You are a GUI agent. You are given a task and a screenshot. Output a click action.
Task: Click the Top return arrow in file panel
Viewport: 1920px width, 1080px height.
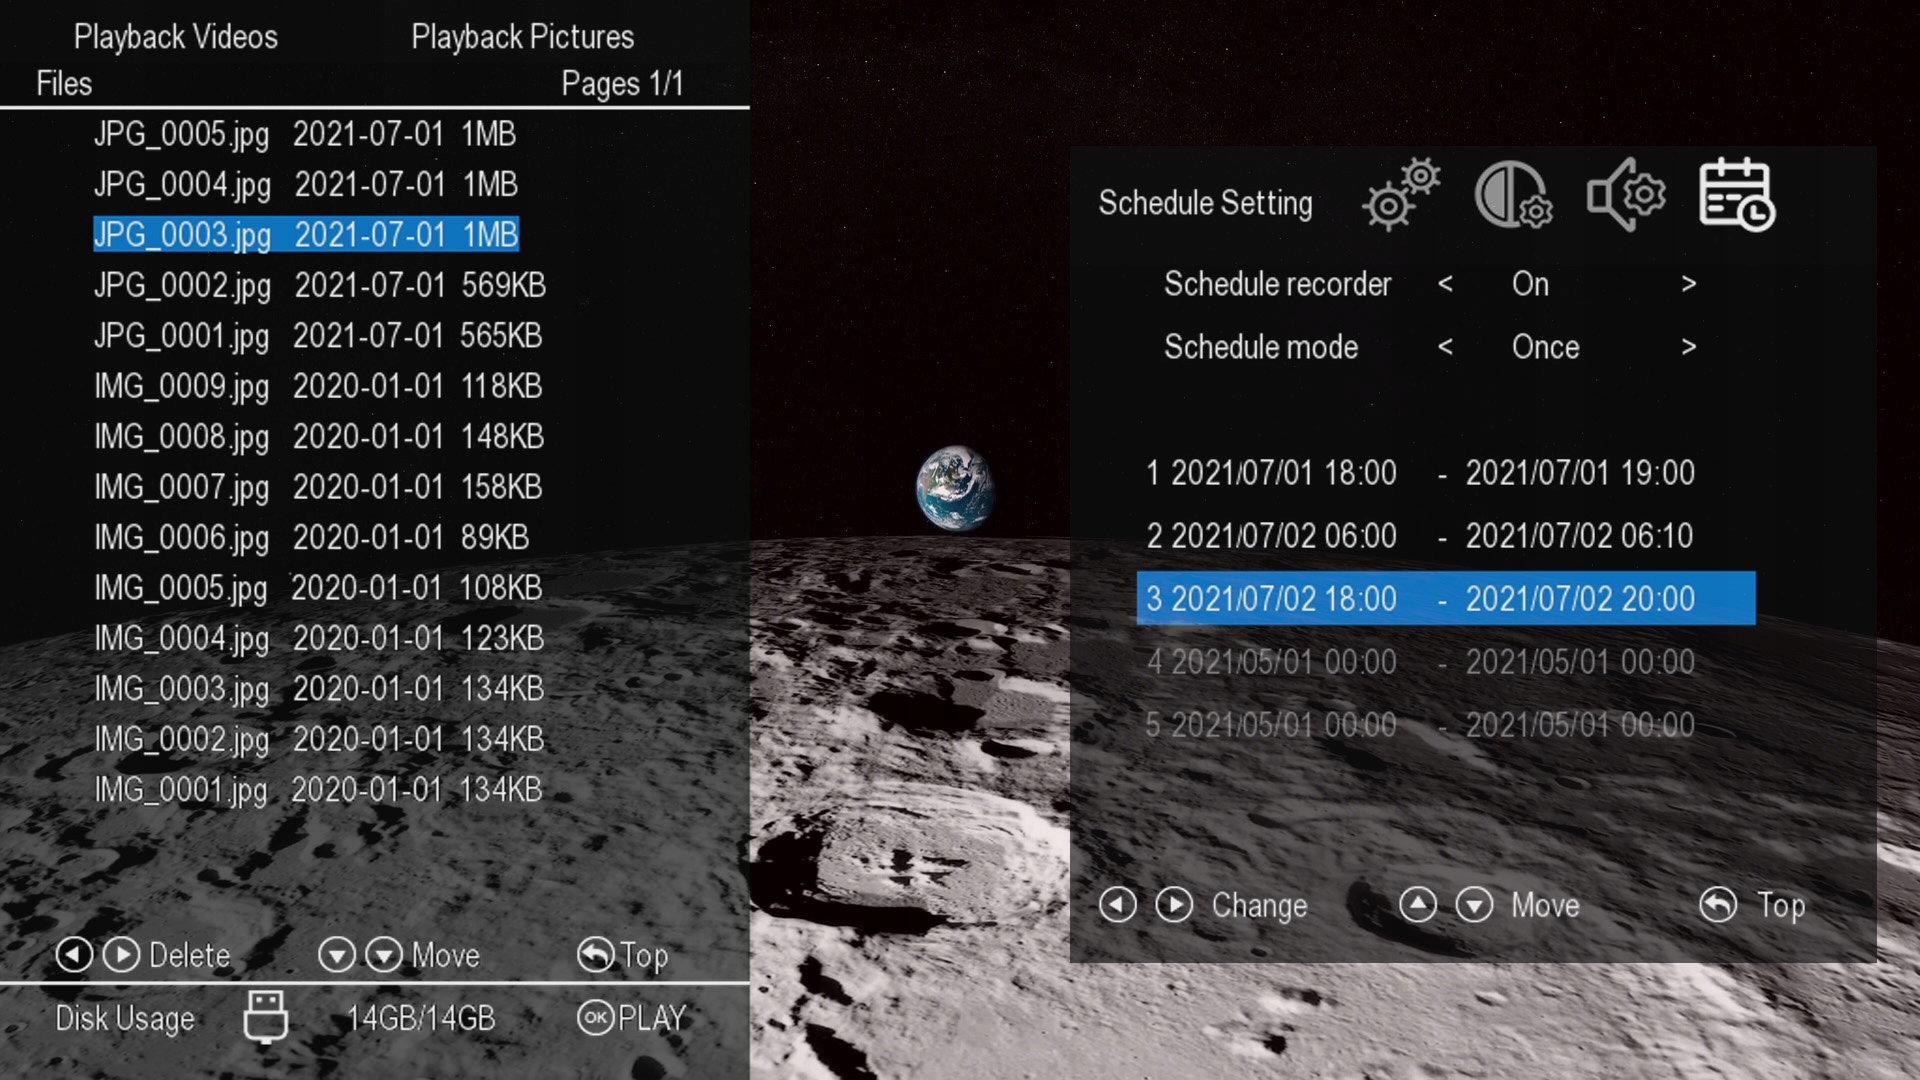point(596,955)
